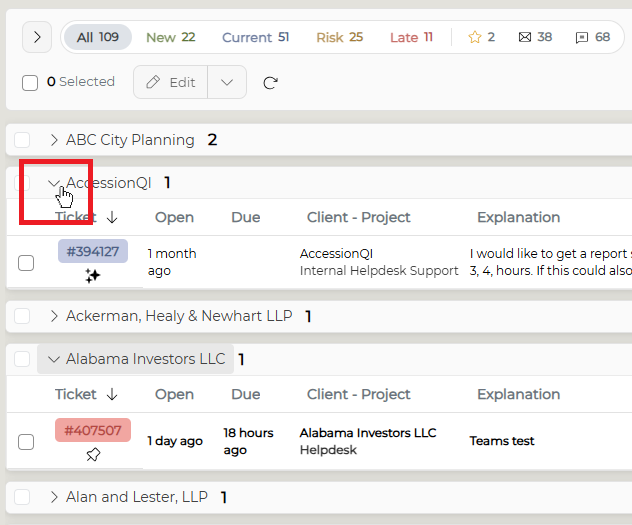The height and width of the screenshot is (525, 632).
Task: Switch to the Late 11 tab
Action: coord(412,37)
